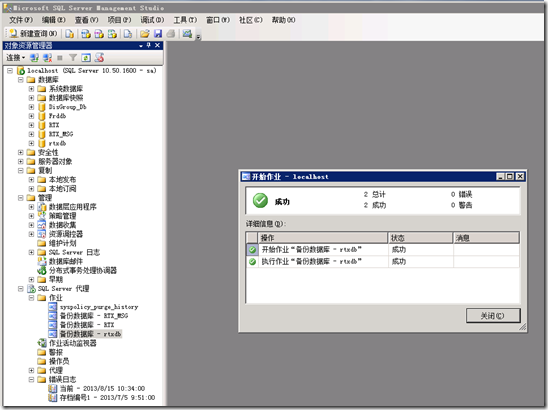Image resolution: width=548 pixels, height=410 pixels.
Task: Expand the 安全性 folder
Action: (21, 152)
